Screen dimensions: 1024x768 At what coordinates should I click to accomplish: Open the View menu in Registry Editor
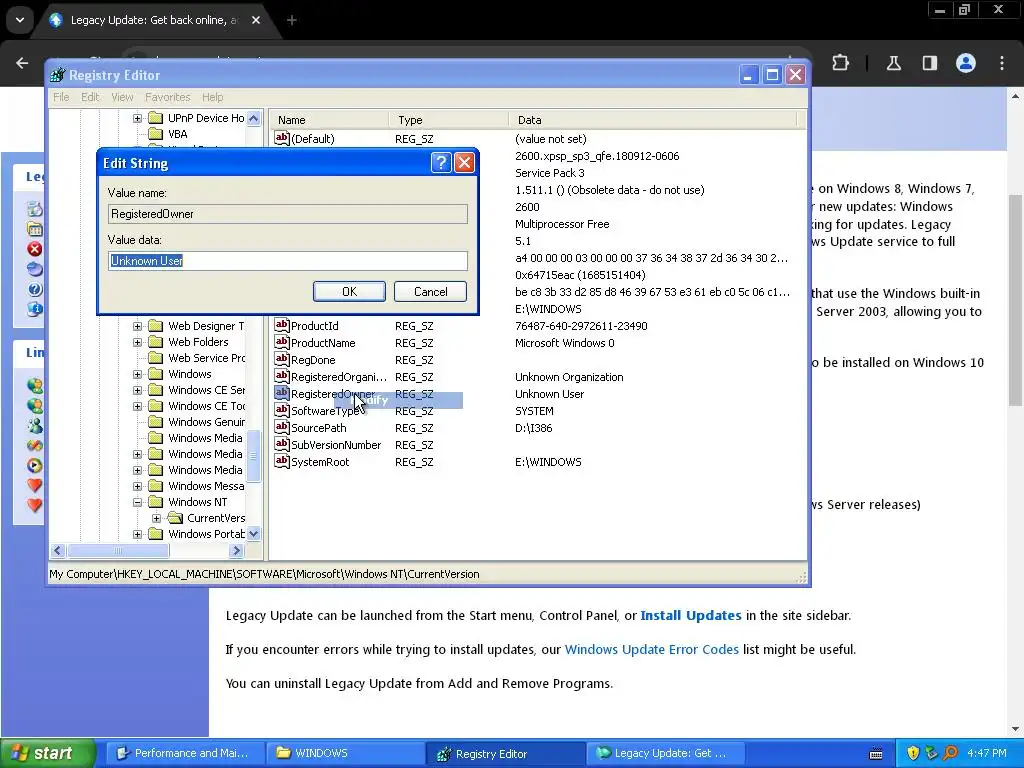pos(122,97)
